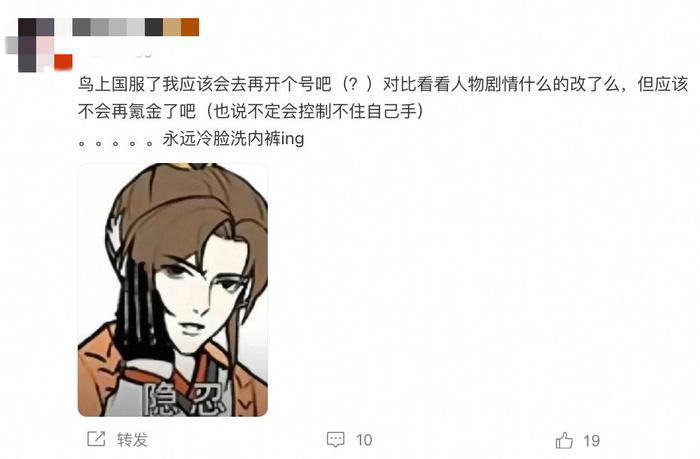700x459 pixels.
Task: Open the attached character illustration image
Action: 173,290
